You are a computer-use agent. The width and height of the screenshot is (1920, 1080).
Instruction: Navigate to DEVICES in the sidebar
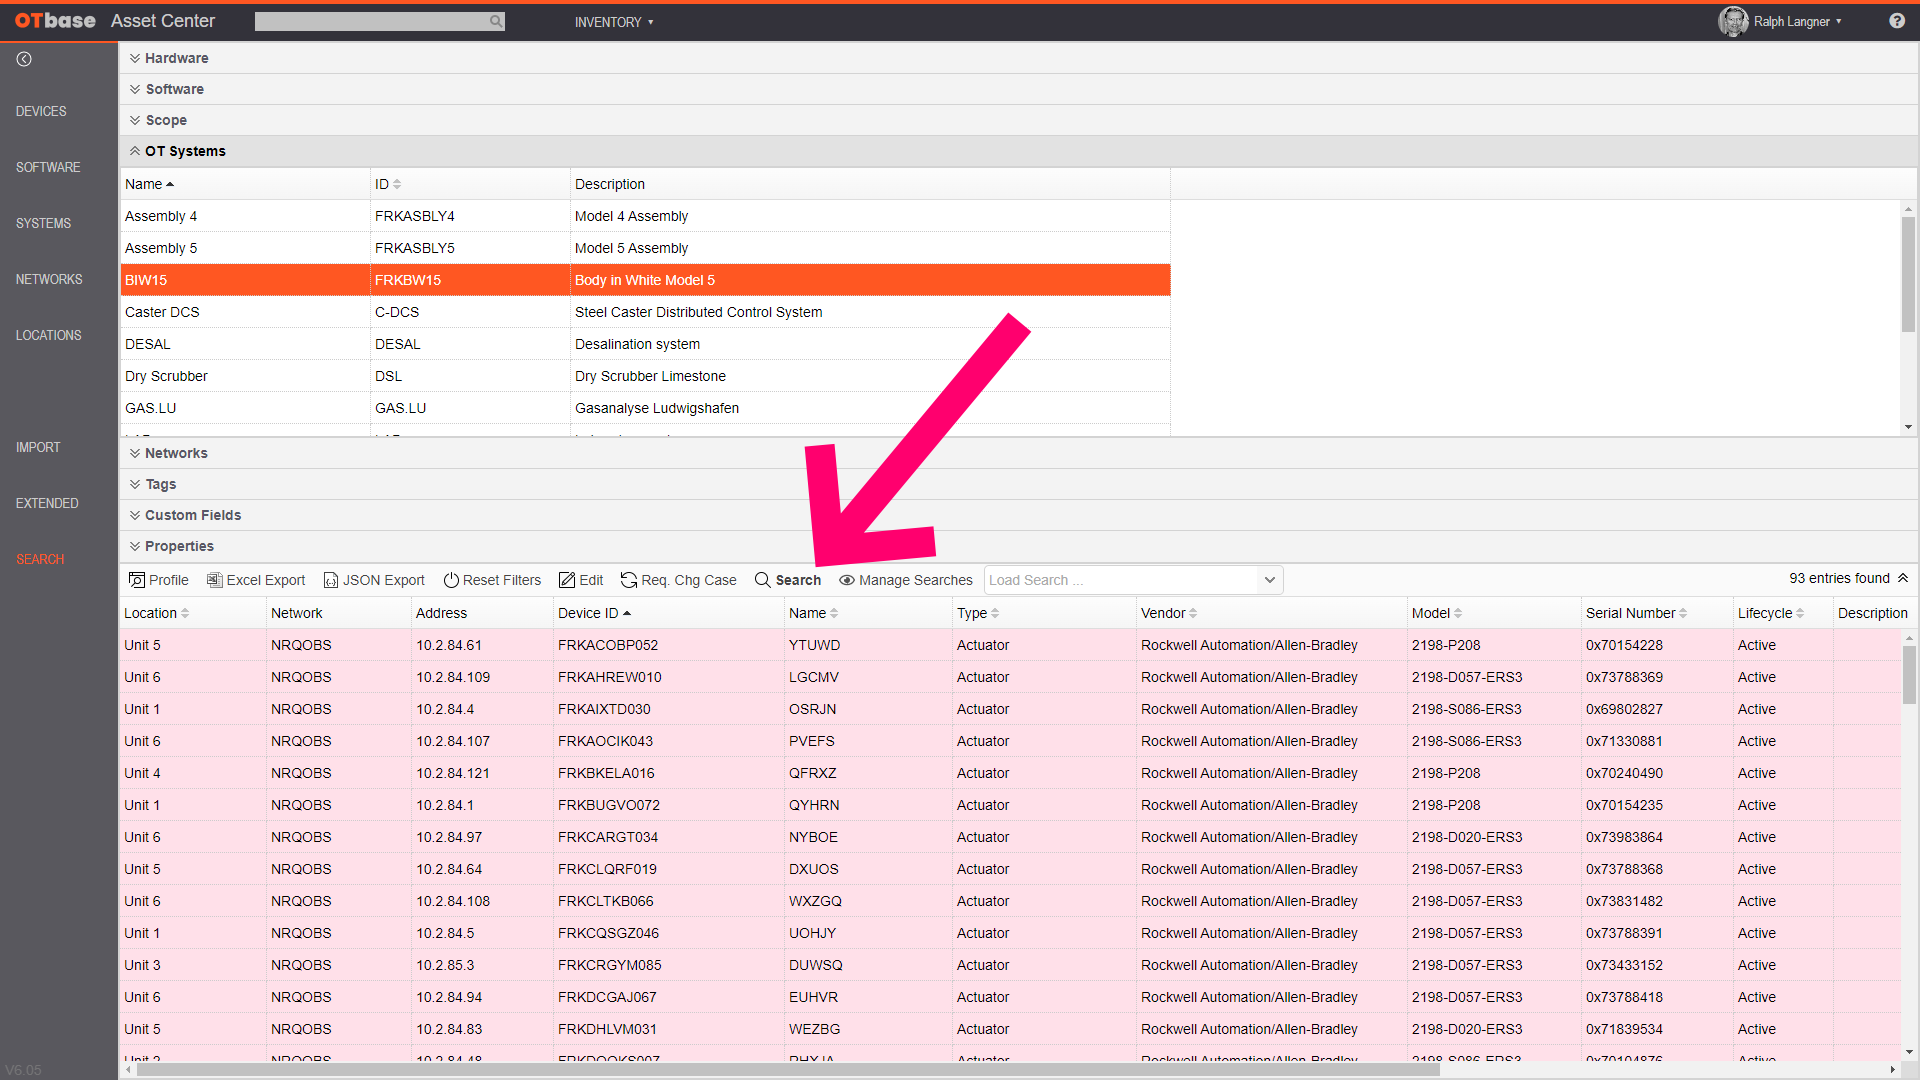[41, 111]
